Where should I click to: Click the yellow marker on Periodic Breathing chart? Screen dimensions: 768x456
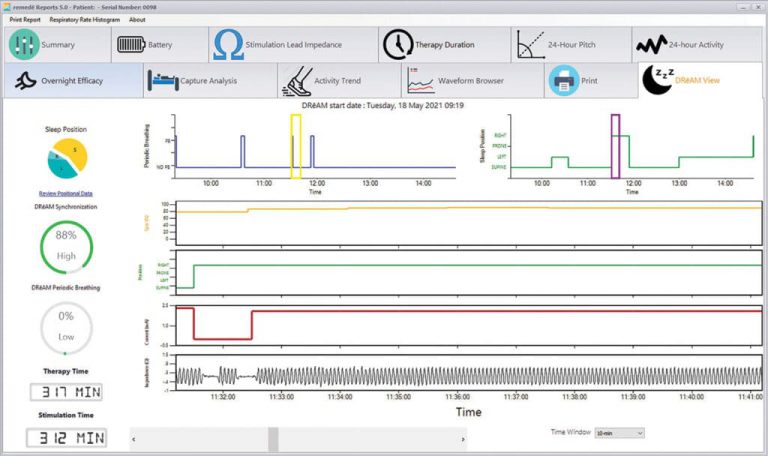[296, 146]
